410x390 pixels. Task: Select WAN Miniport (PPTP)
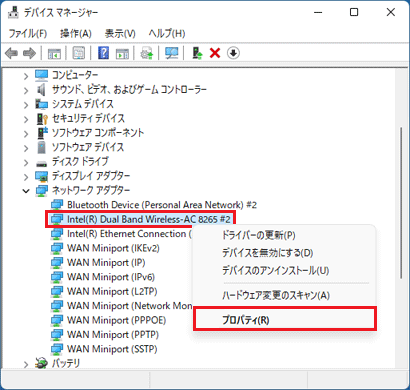pyautogui.click(x=113, y=334)
